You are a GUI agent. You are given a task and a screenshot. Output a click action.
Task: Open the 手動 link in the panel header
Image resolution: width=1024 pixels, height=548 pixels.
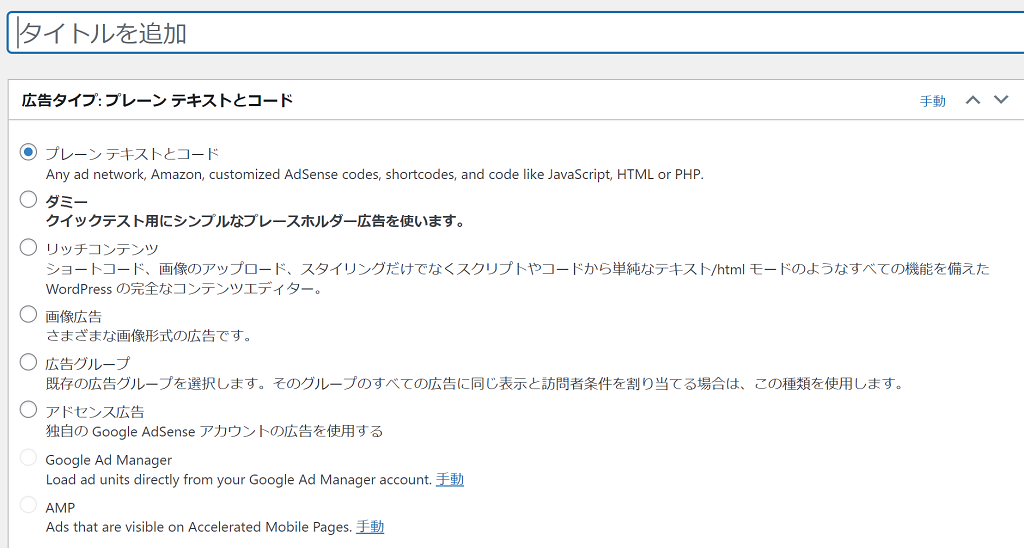932,101
